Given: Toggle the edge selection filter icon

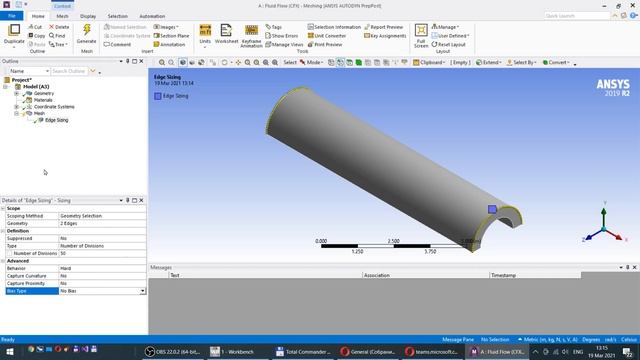Looking at the screenshot, I should pos(340,62).
